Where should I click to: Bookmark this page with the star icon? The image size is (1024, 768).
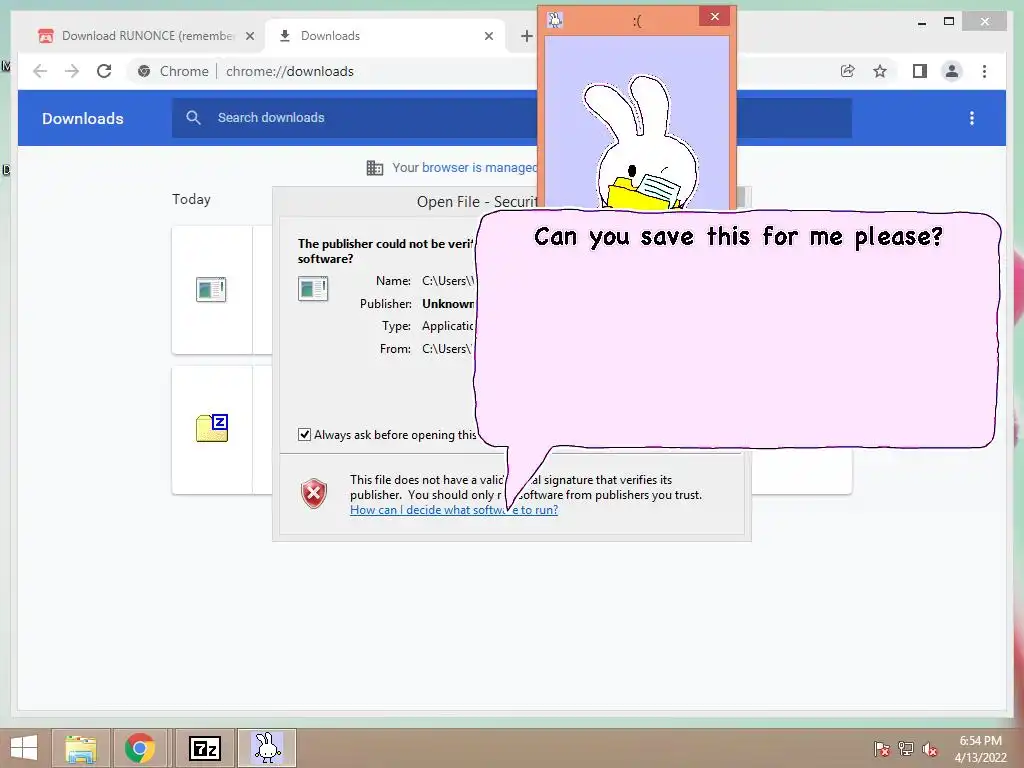click(880, 71)
